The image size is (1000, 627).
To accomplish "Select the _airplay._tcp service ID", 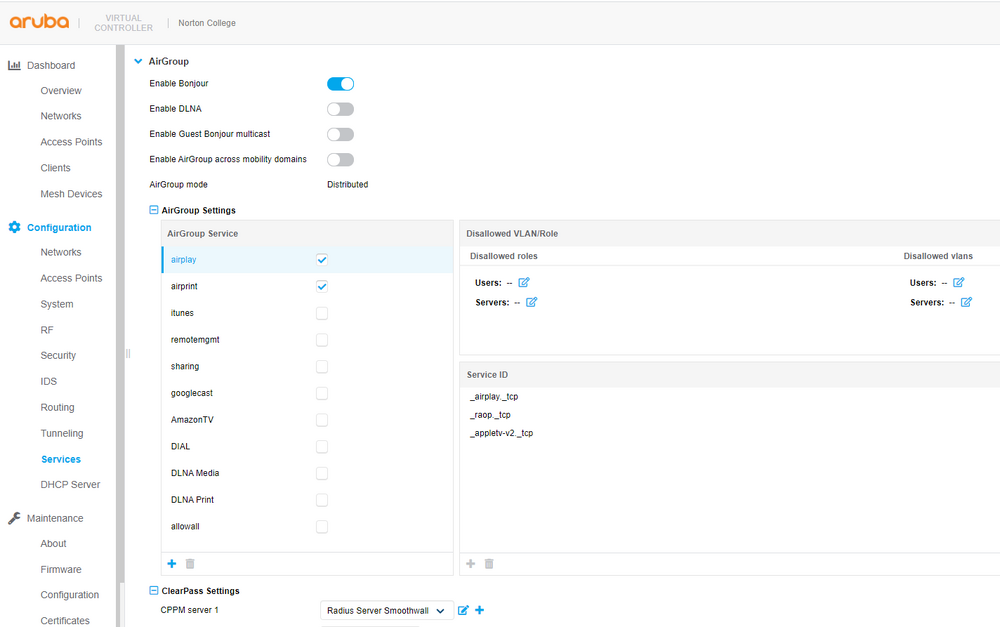I will click(x=494, y=397).
